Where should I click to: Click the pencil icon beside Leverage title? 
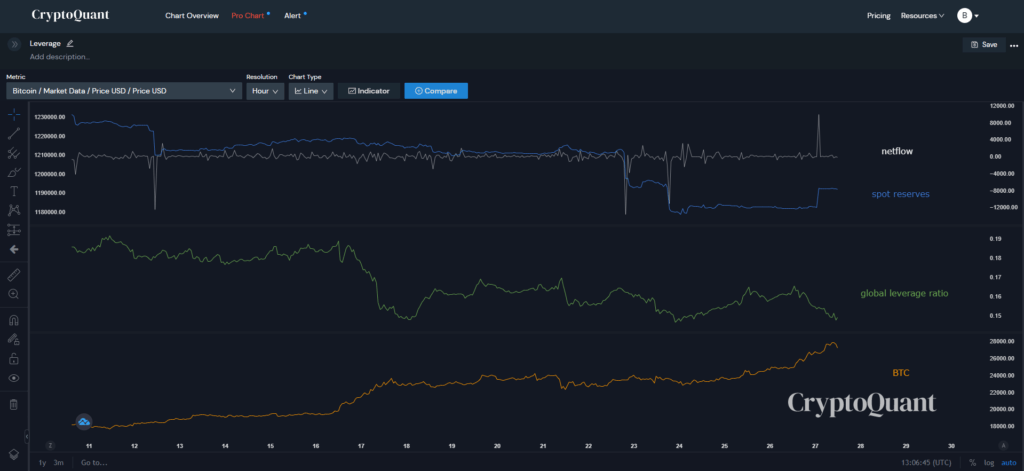(70, 44)
